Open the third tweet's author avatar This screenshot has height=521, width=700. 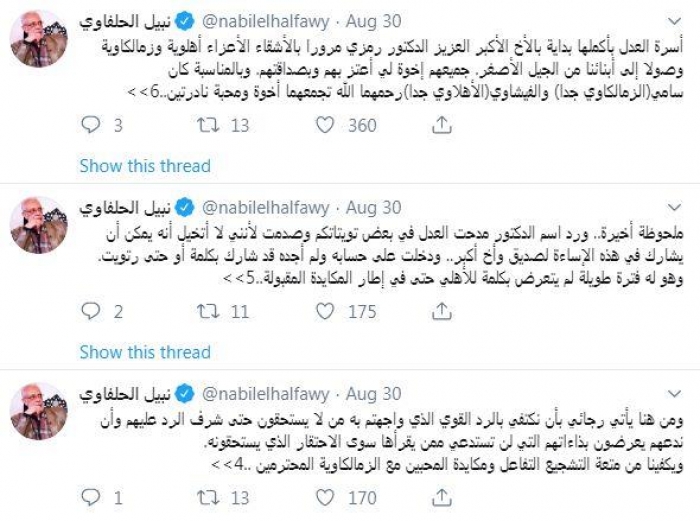[x=38, y=410]
